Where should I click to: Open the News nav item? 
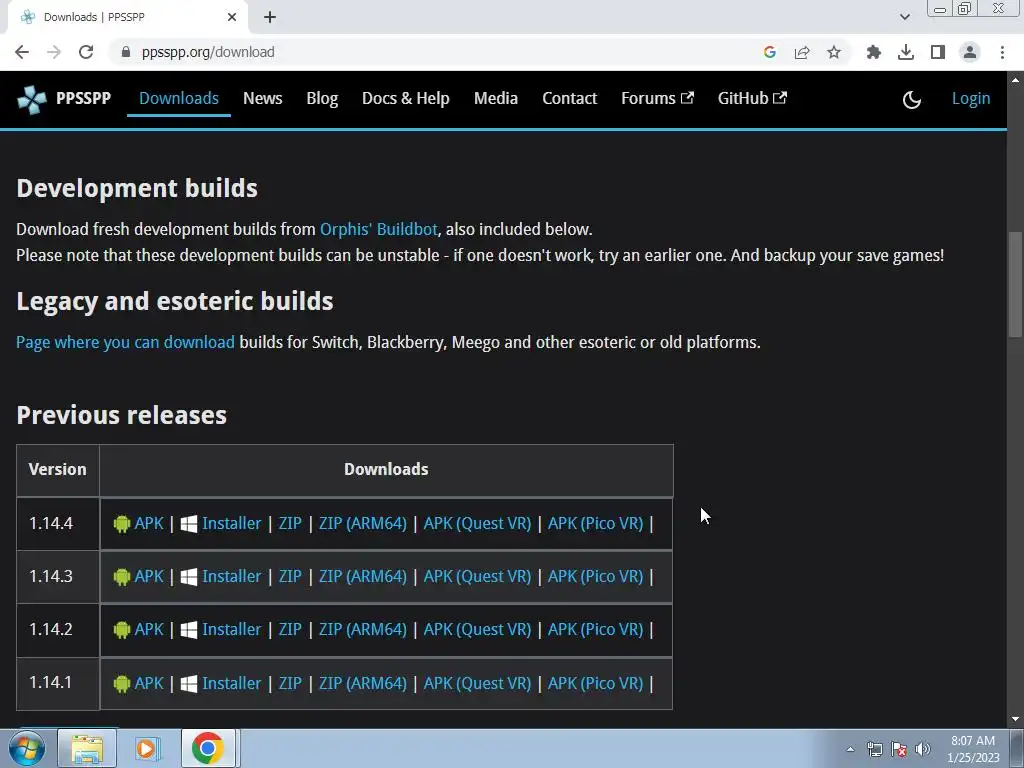coord(263,99)
